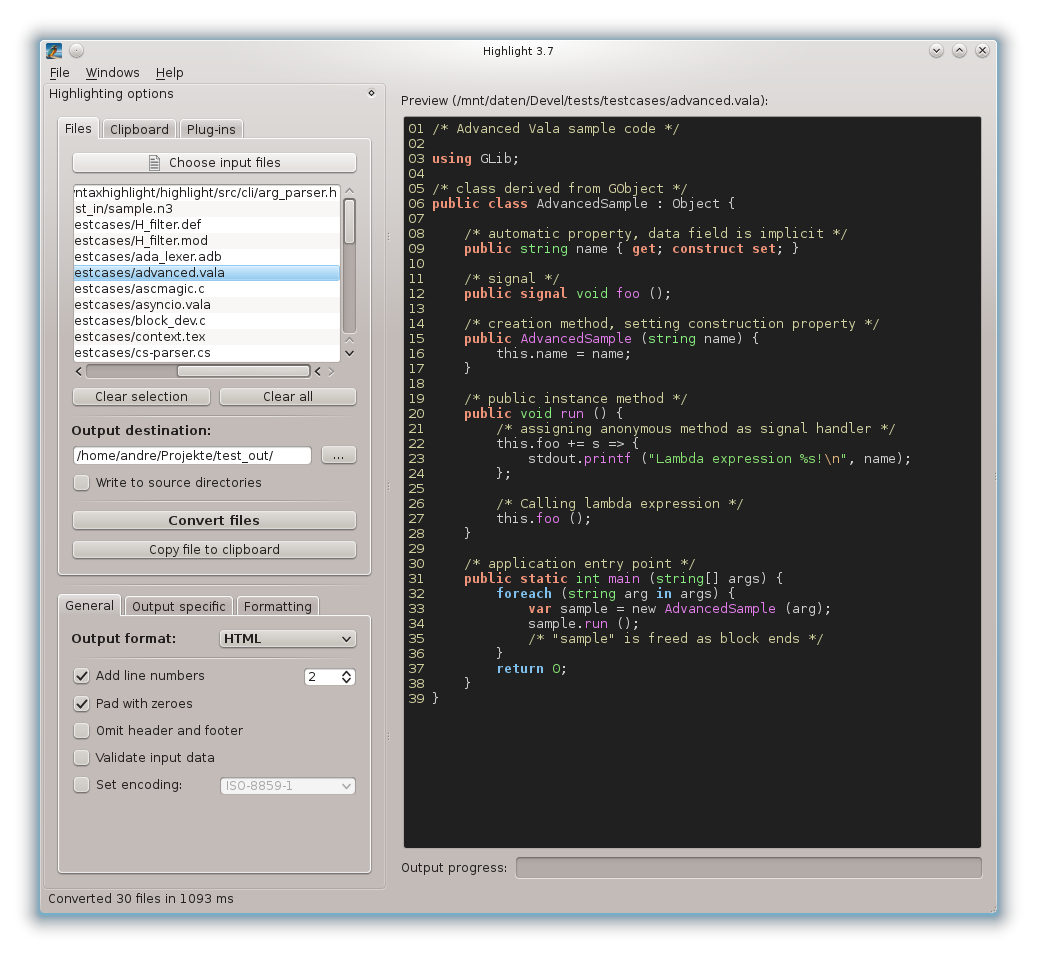Select estcases/asyncio.vala in file list

206,305
